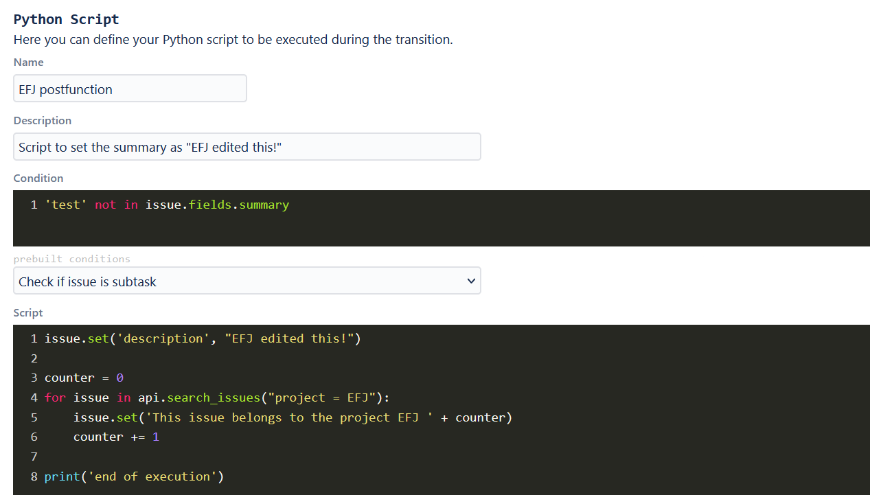Click empty line 7 in Script editor
870x495 pixels.
click(441, 457)
